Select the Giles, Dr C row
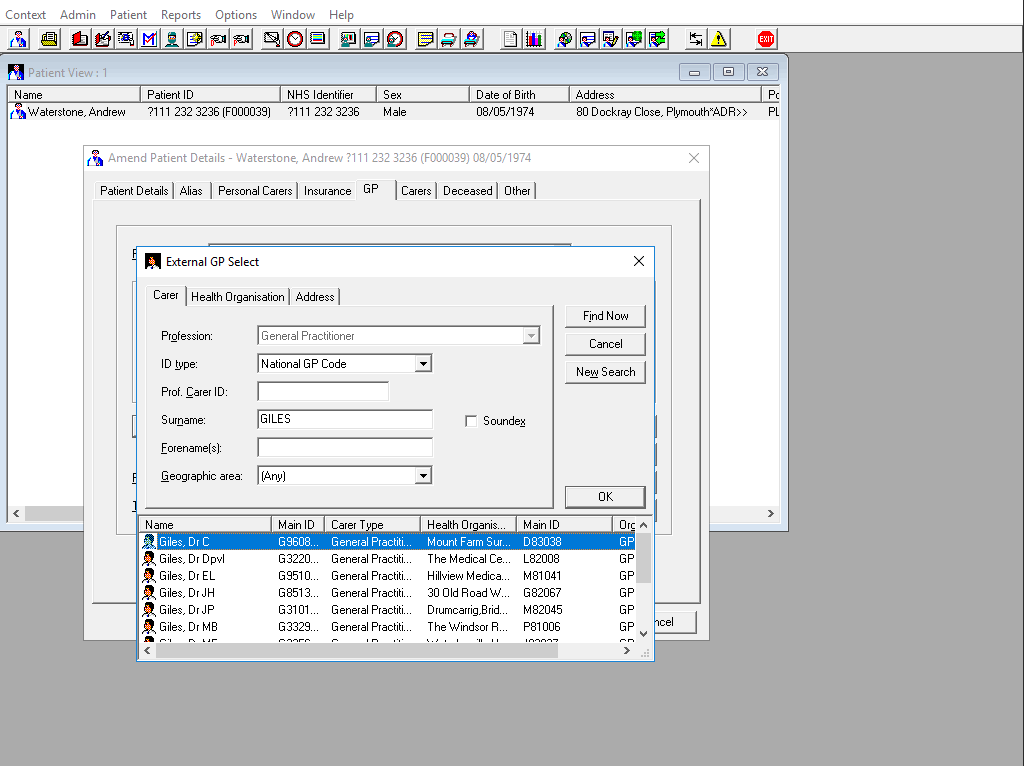Image resolution: width=1024 pixels, height=766 pixels. click(388, 542)
